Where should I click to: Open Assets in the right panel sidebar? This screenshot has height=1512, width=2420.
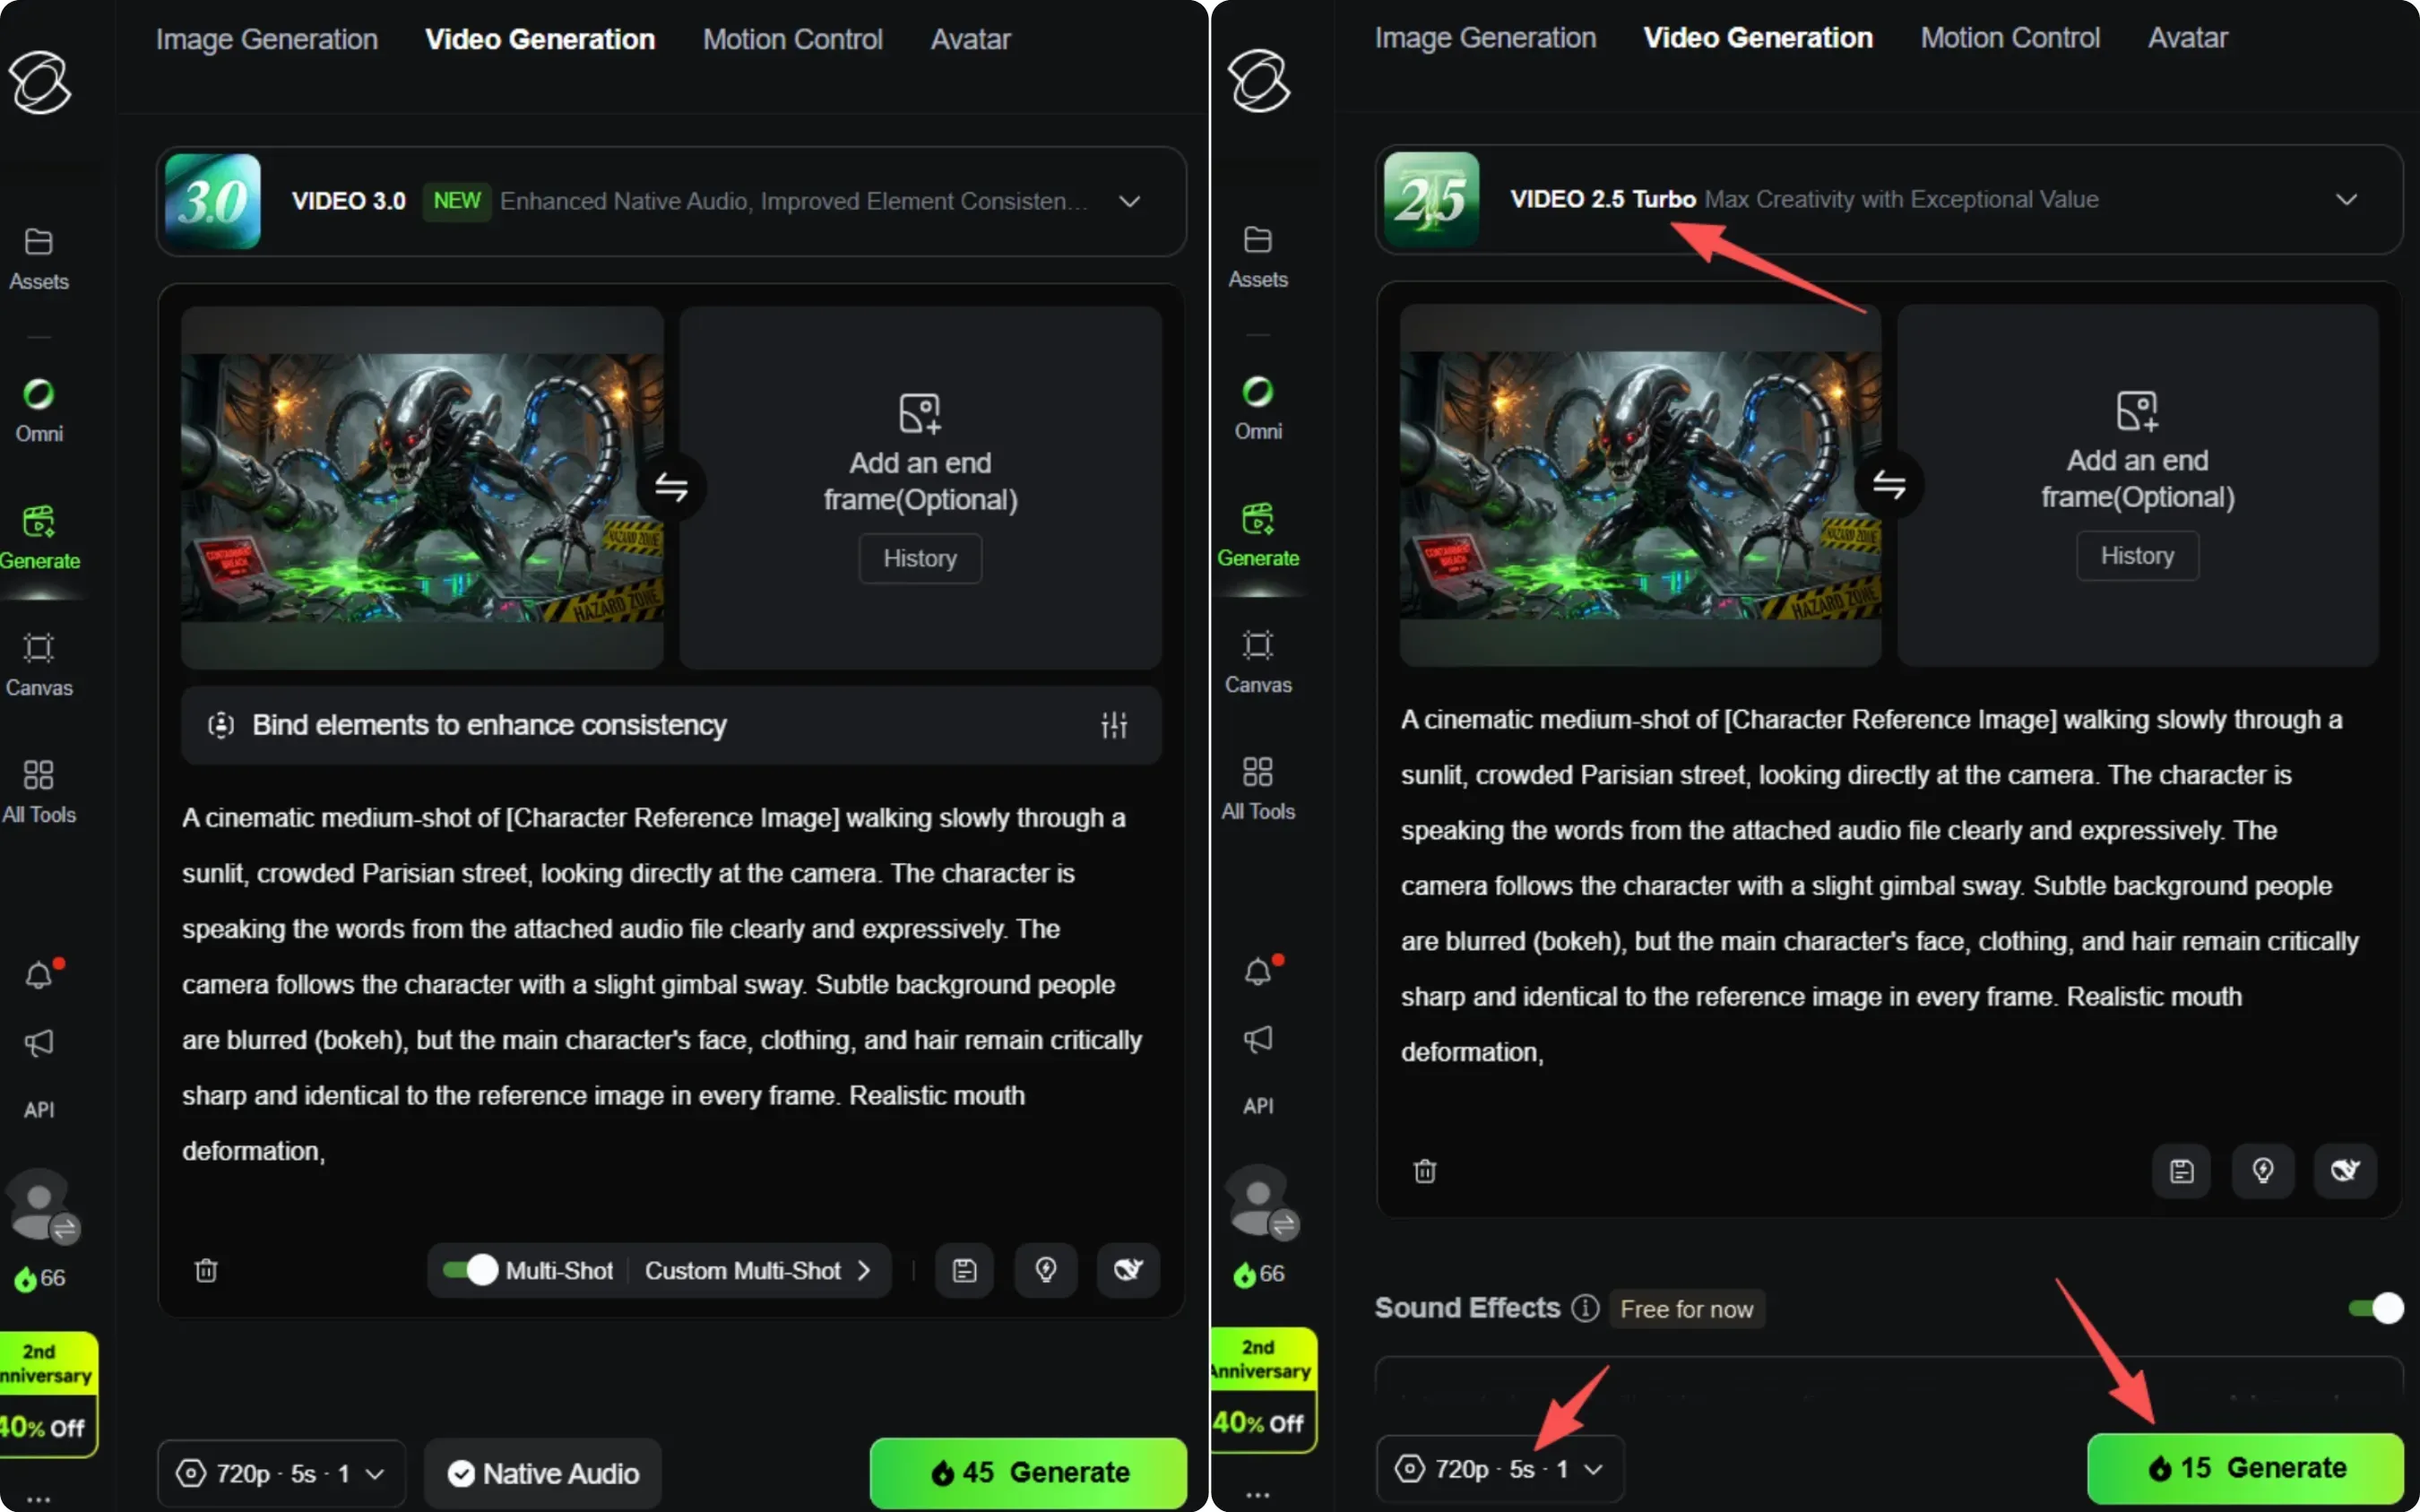point(1258,257)
